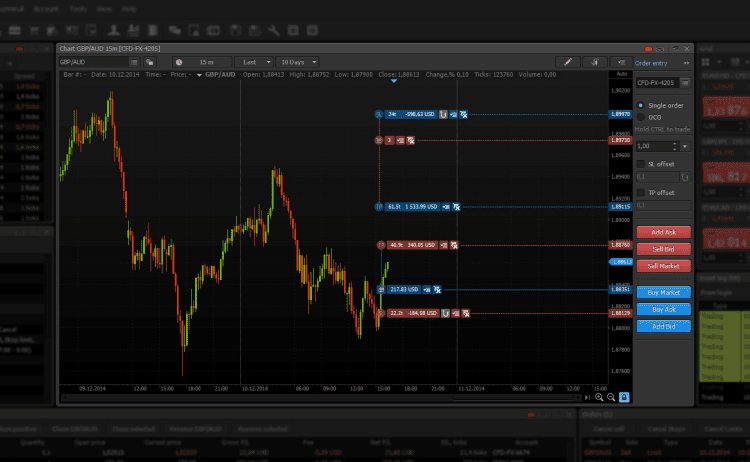Zoom in on the chart
The image size is (750, 462).
(599, 397)
